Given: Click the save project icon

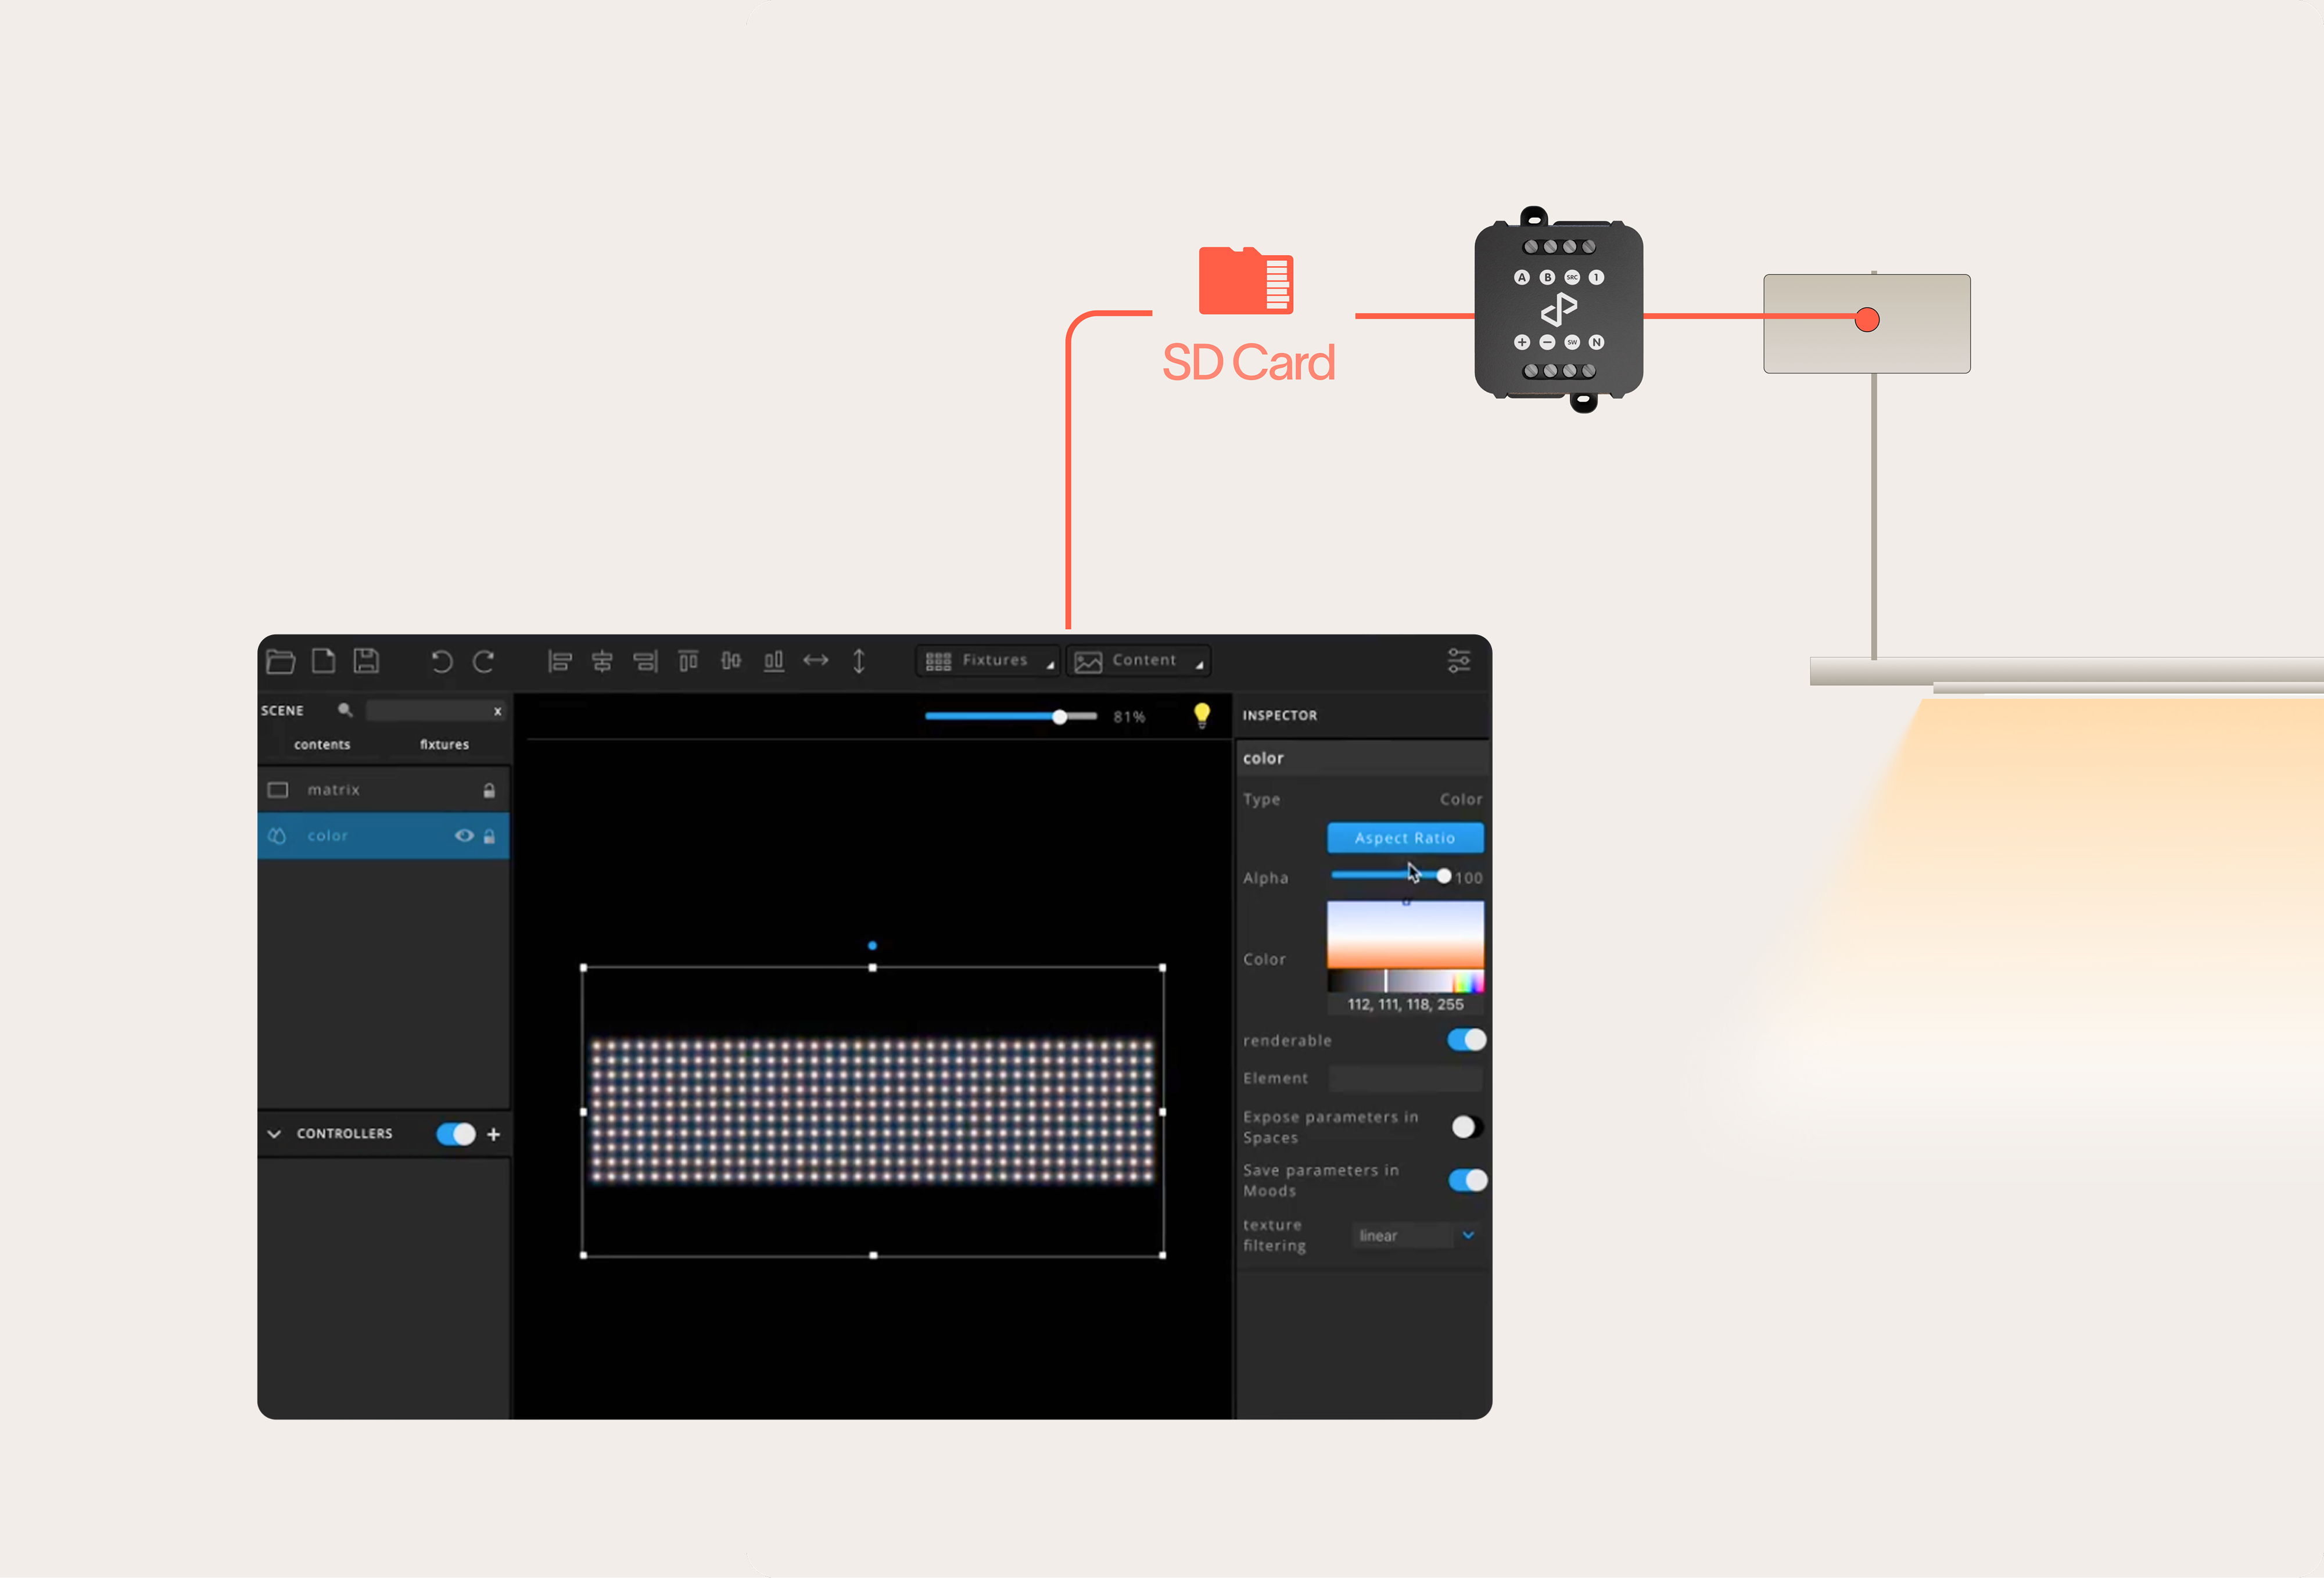Looking at the screenshot, I should click(366, 660).
